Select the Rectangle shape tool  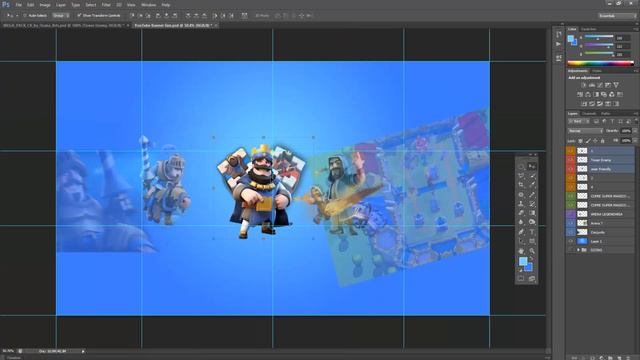pos(532,241)
